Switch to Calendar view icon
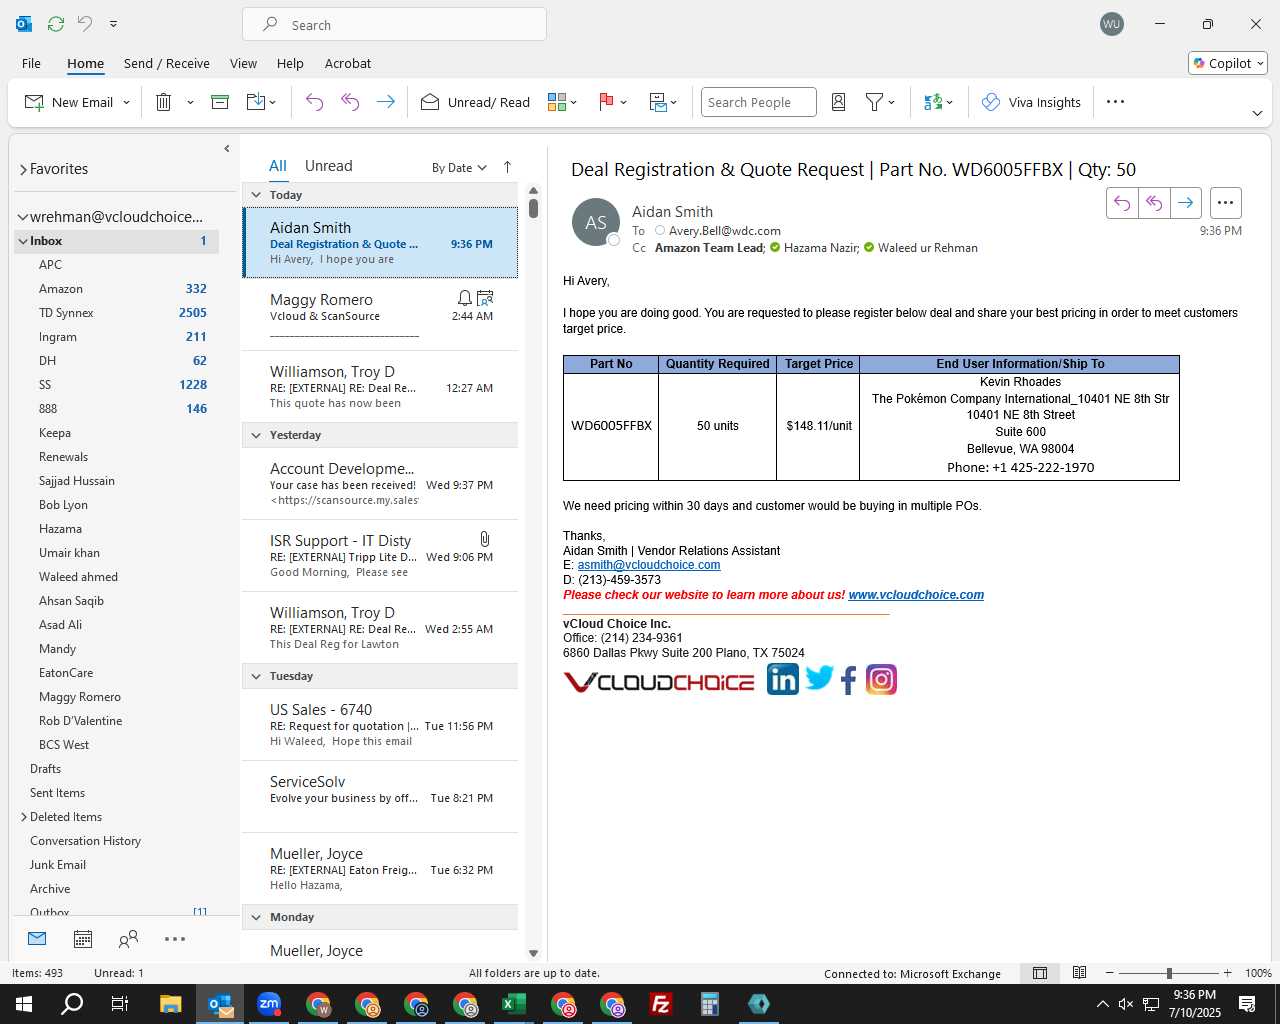The image size is (1280, 1024). (x=83, y=939)
